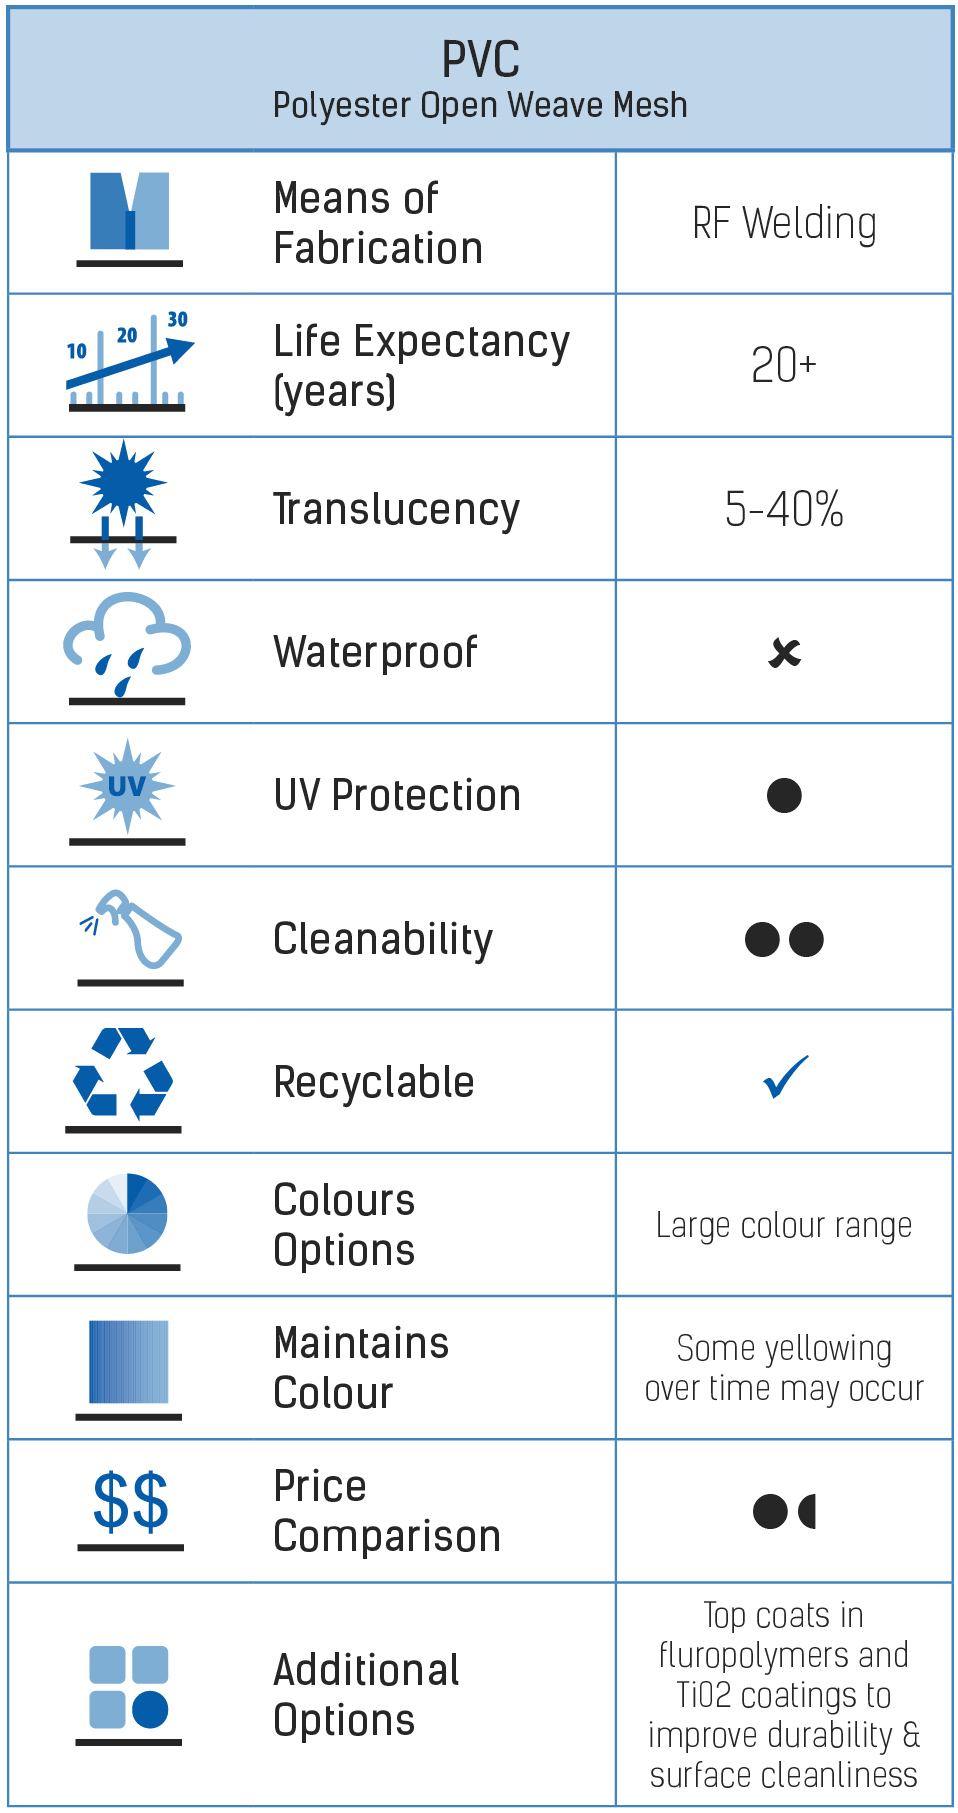Click the Recyclable blue checkmark

[x=785, y=1077]
